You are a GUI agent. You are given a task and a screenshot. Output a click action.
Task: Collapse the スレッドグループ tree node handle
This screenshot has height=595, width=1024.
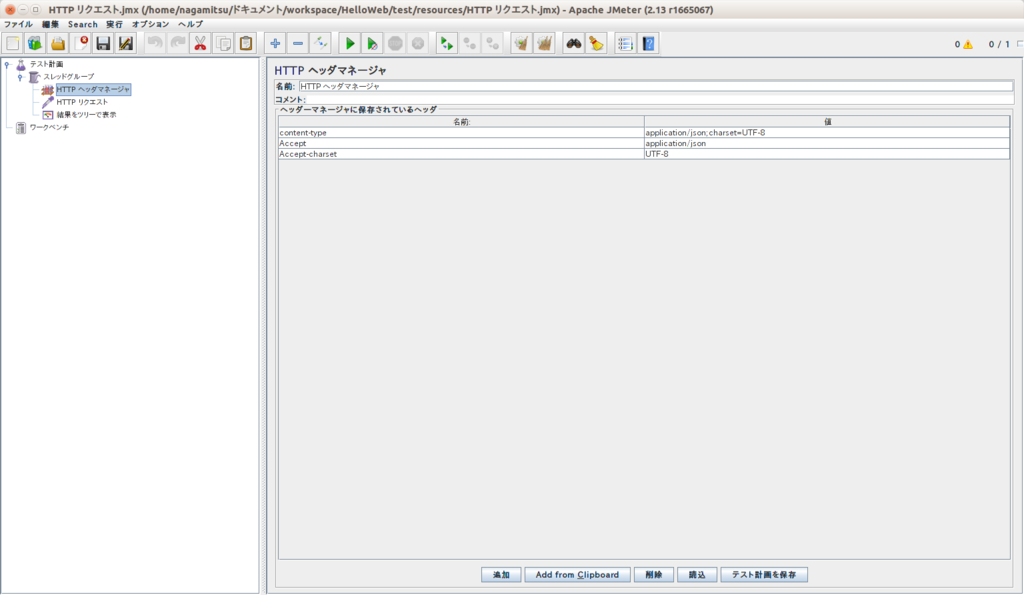[20, 77]
